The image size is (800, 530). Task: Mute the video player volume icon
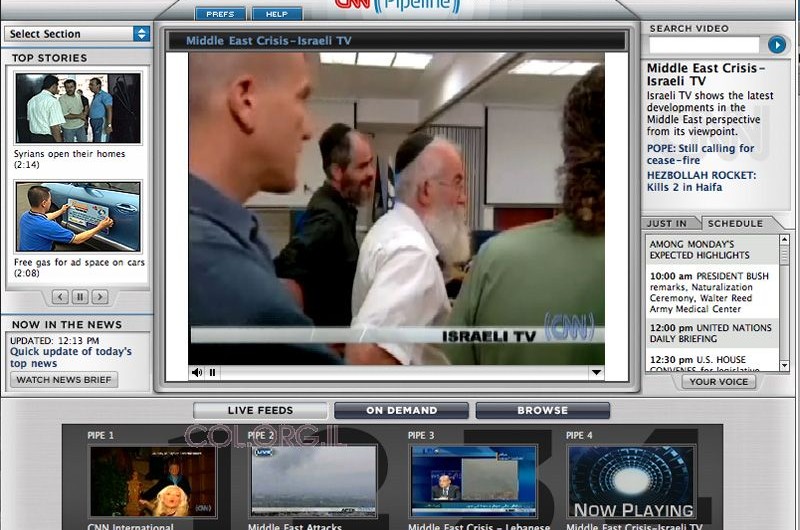(197, 372)
